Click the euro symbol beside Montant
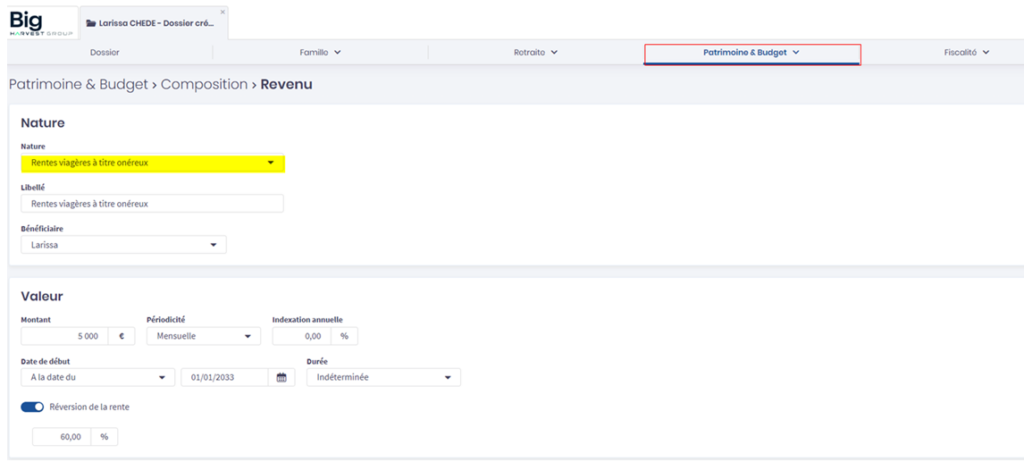This screenshot has width=1024, height=462. [122, 336]
